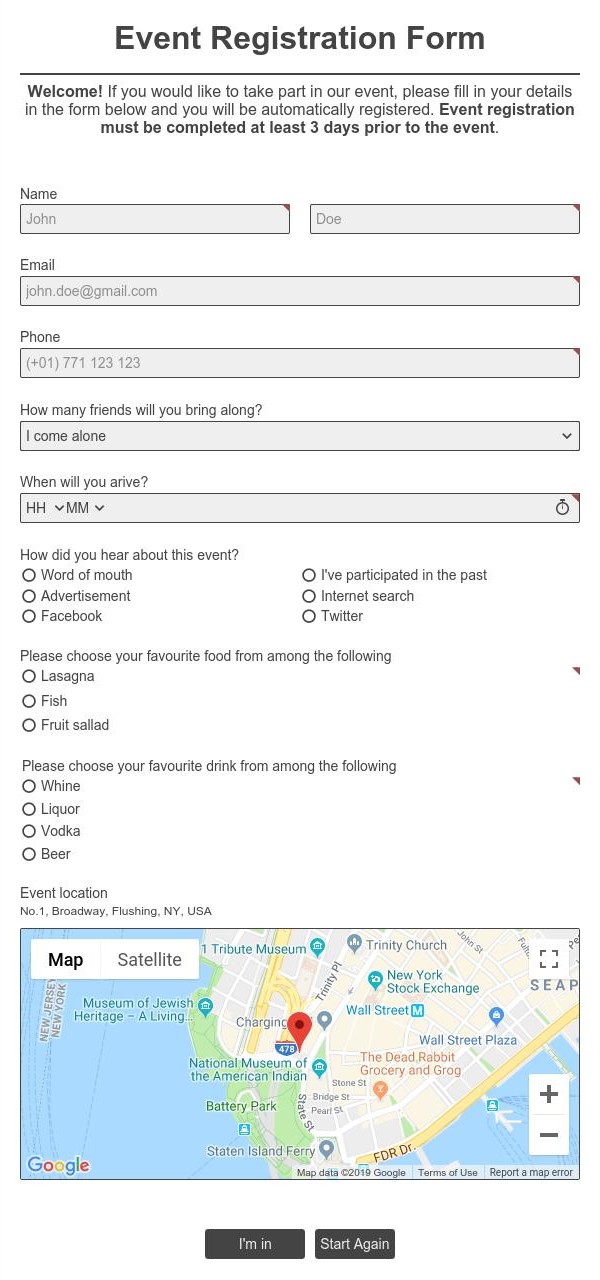Submit the form with I'm in

pyautogui.click(x=254, y=1244)
